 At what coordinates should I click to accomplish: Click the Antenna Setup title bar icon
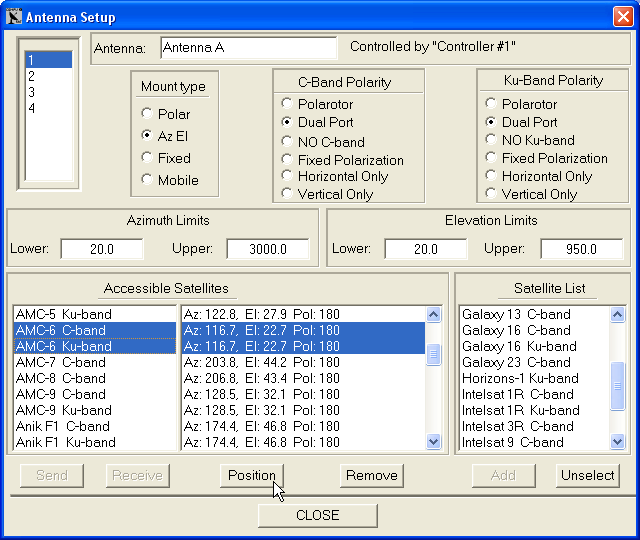(x=14, y=17)
